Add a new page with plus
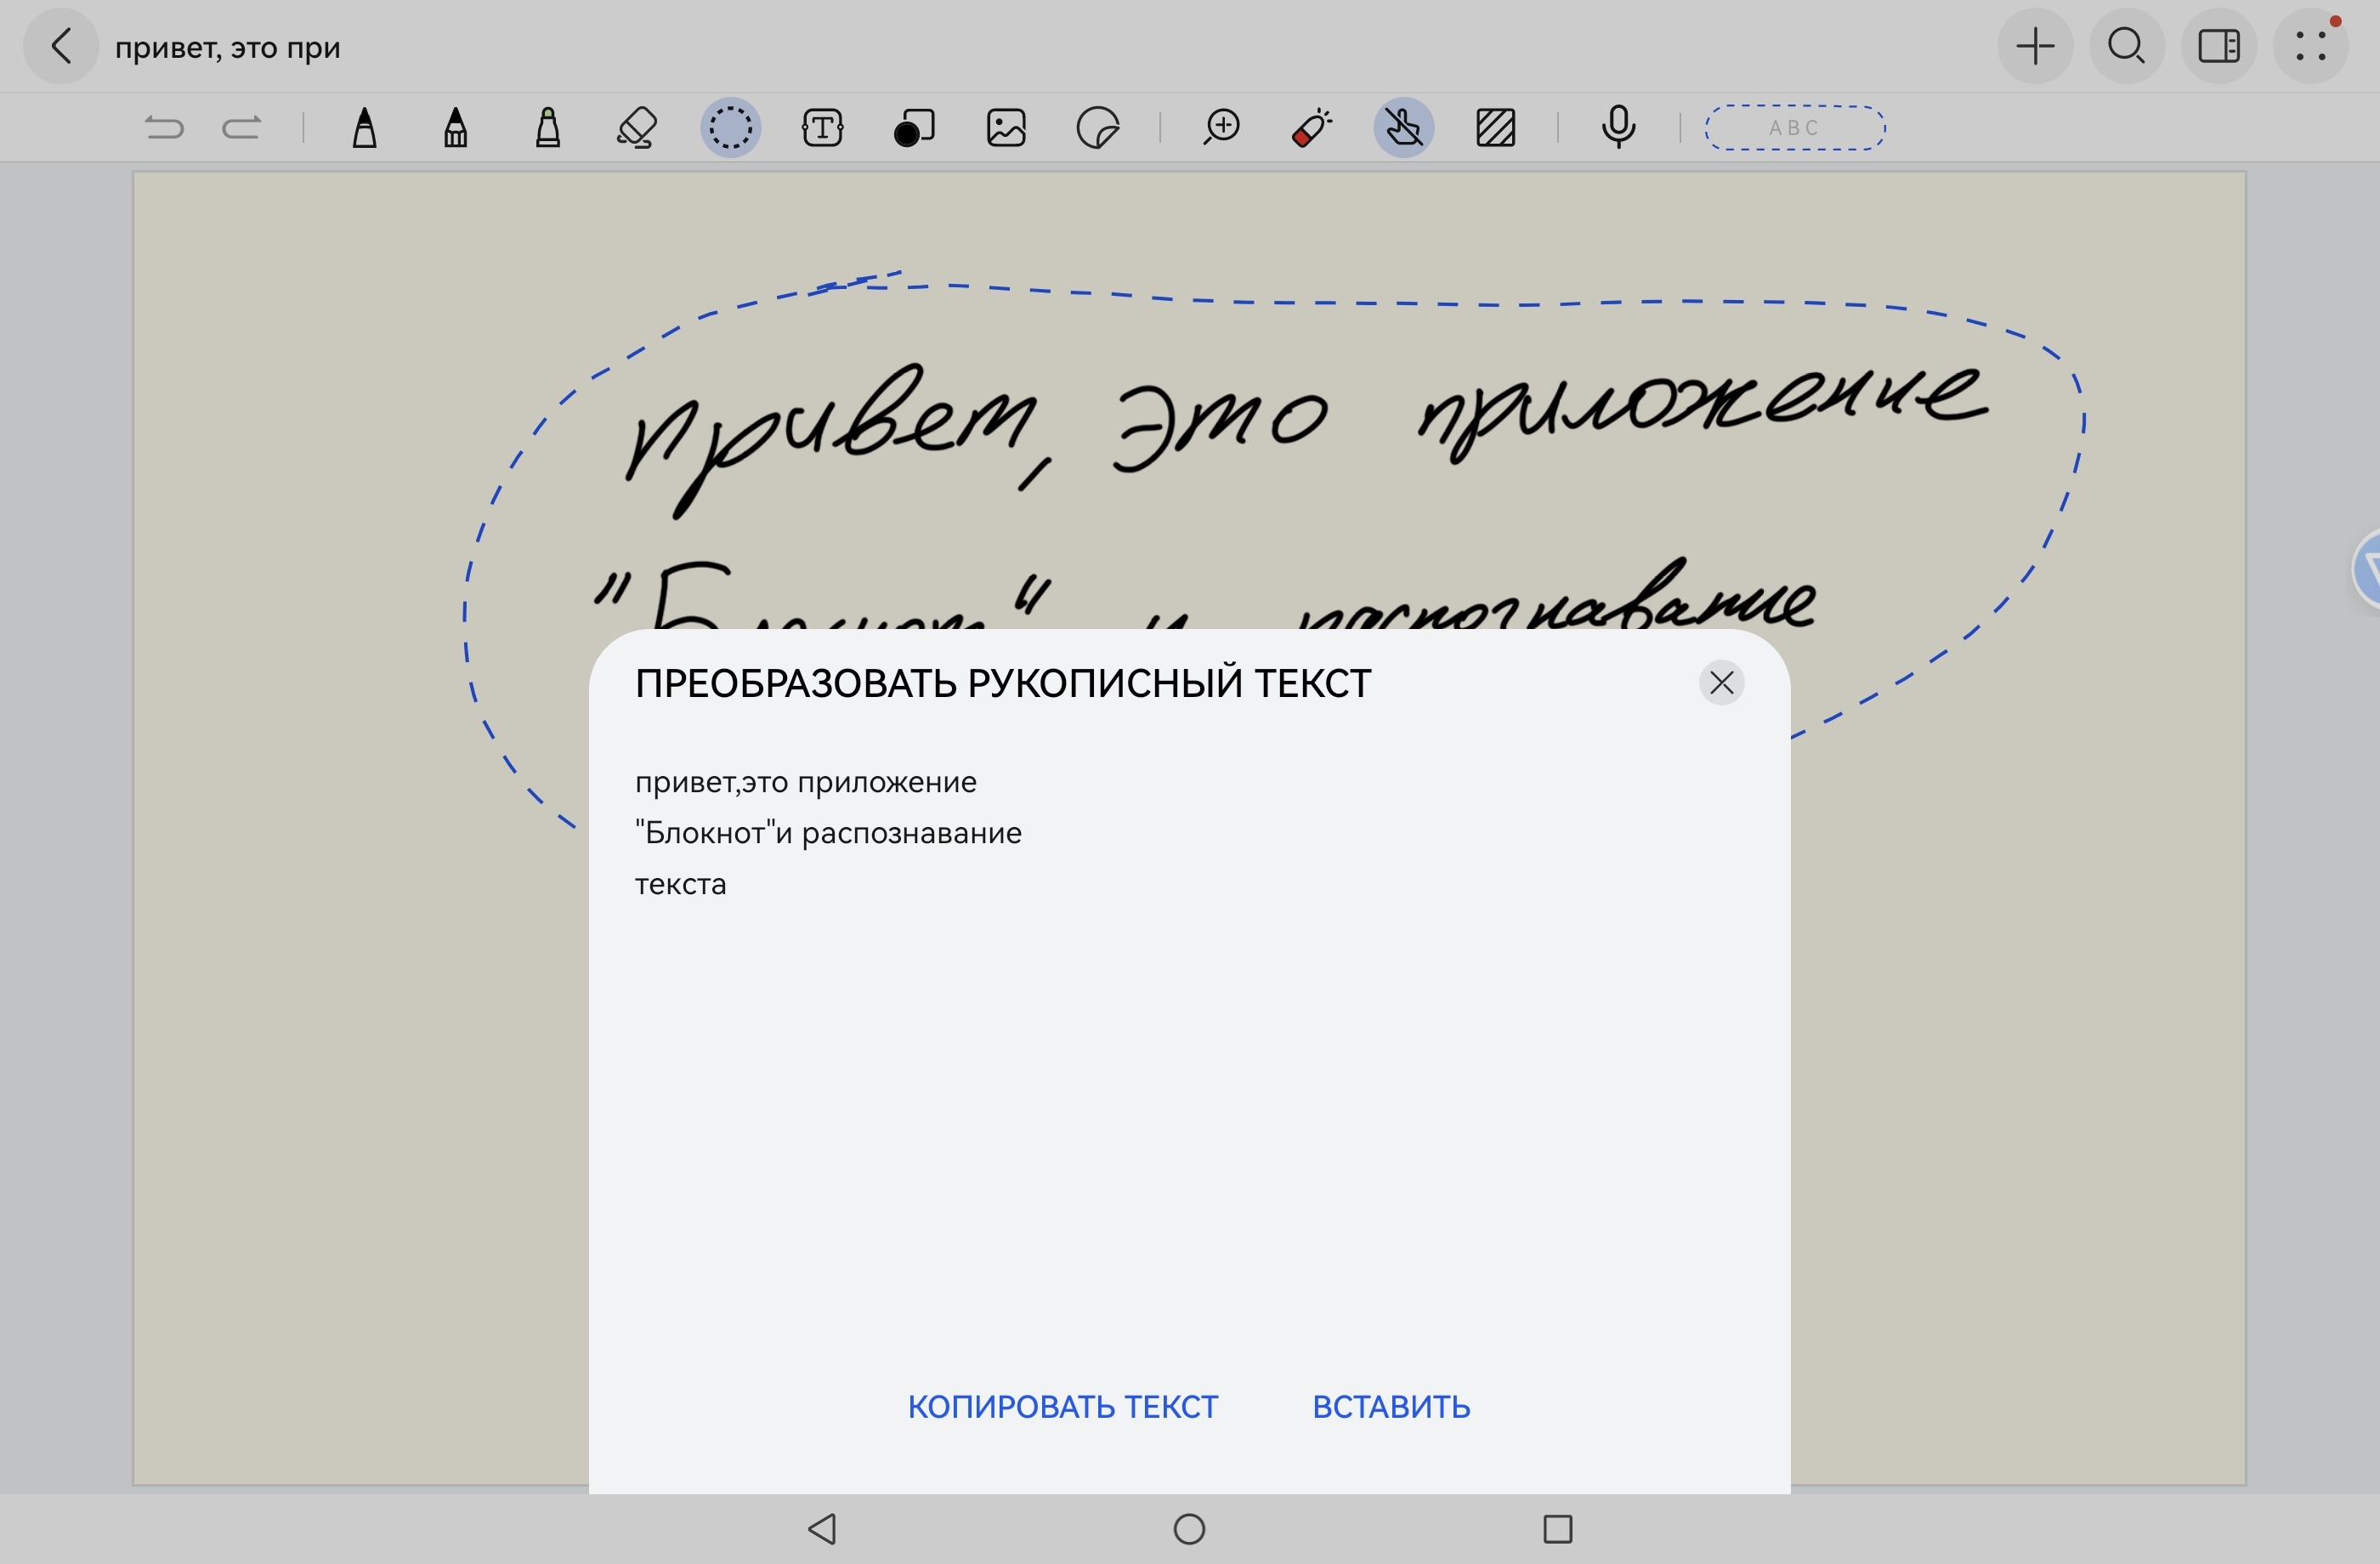 [2034, 46]
